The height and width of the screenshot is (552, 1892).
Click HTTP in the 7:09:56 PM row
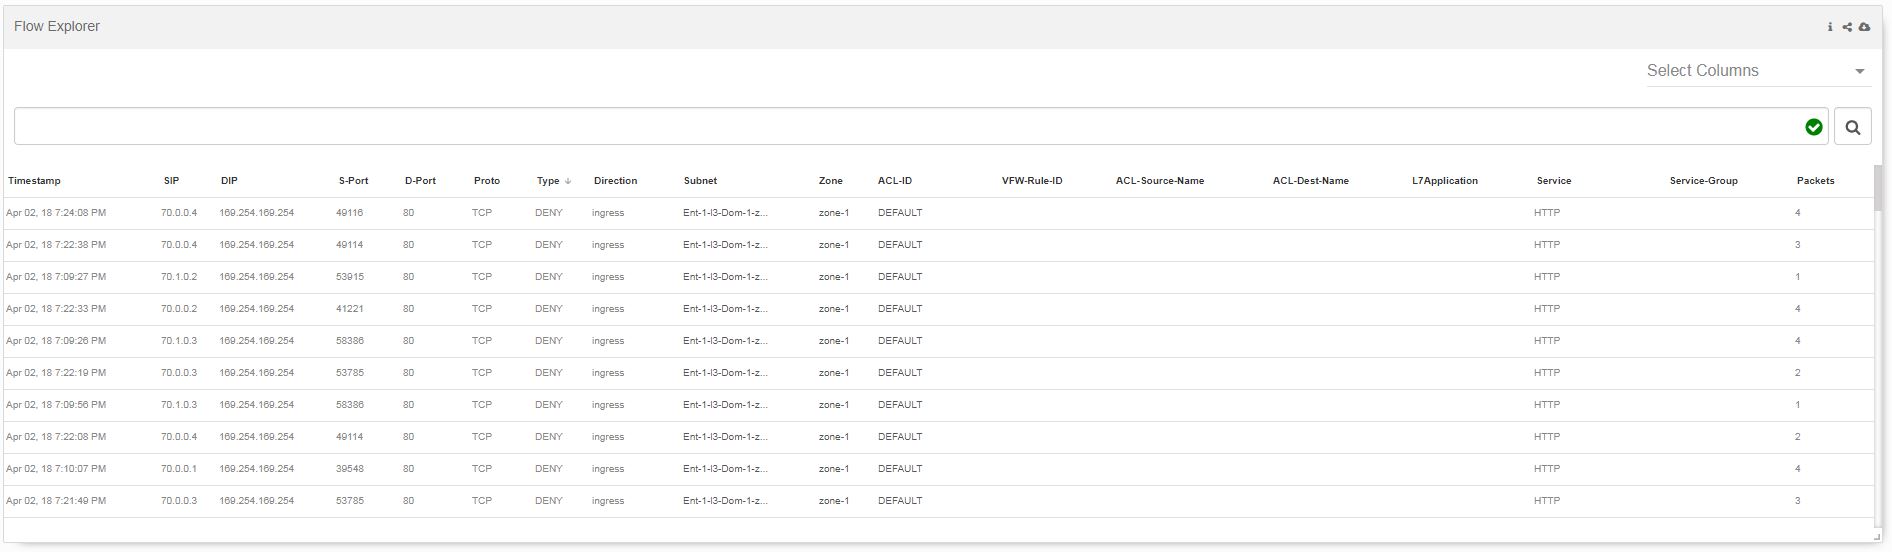[x=1547, y=405]
